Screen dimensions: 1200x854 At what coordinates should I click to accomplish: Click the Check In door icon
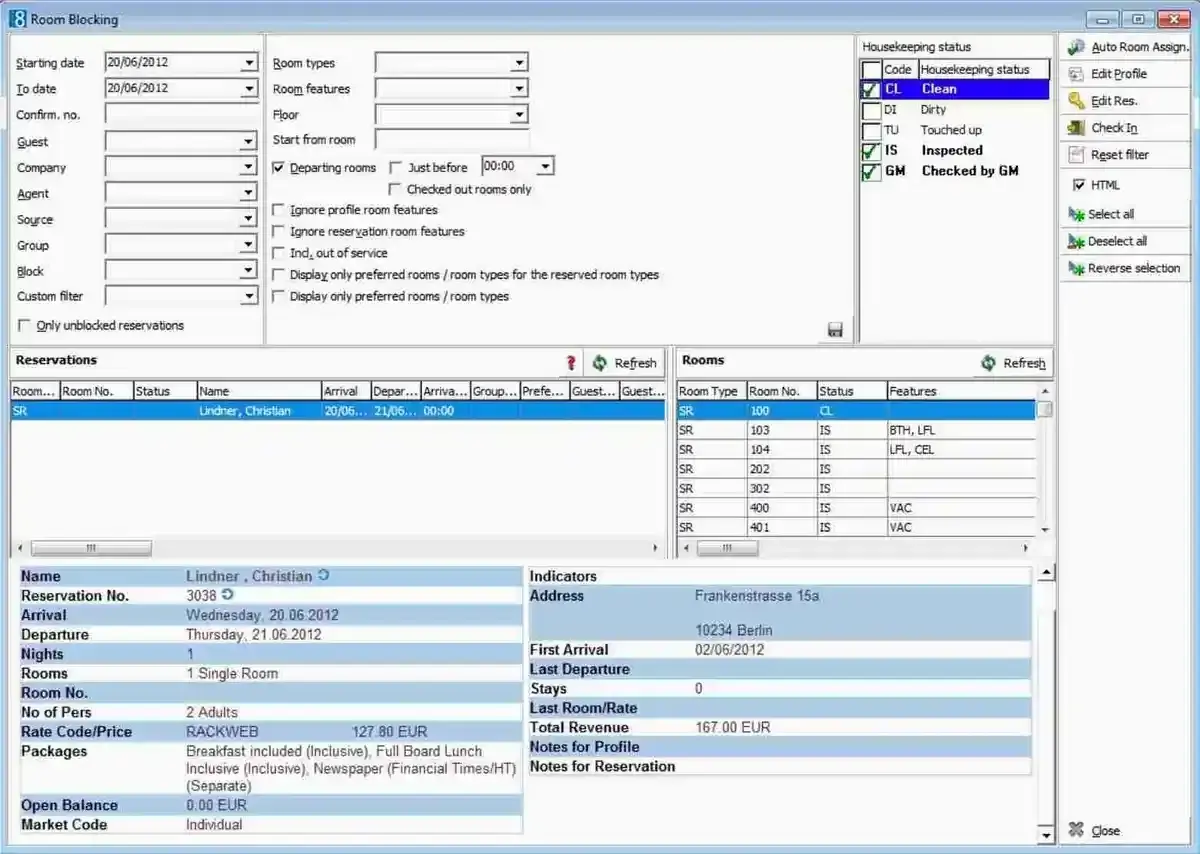[x=1076, y=128]
